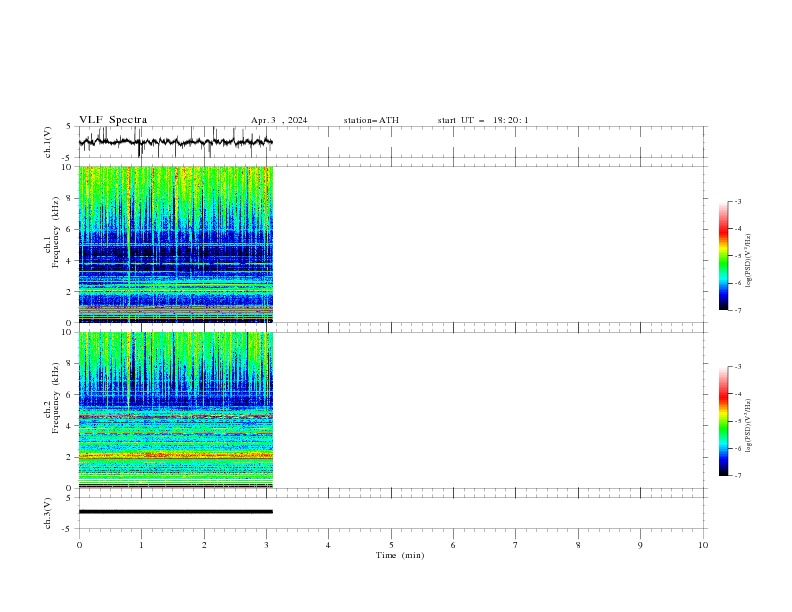Select the 'station=ATH' header label
This screenshot has height=612, width=792.
coord(371,120)
